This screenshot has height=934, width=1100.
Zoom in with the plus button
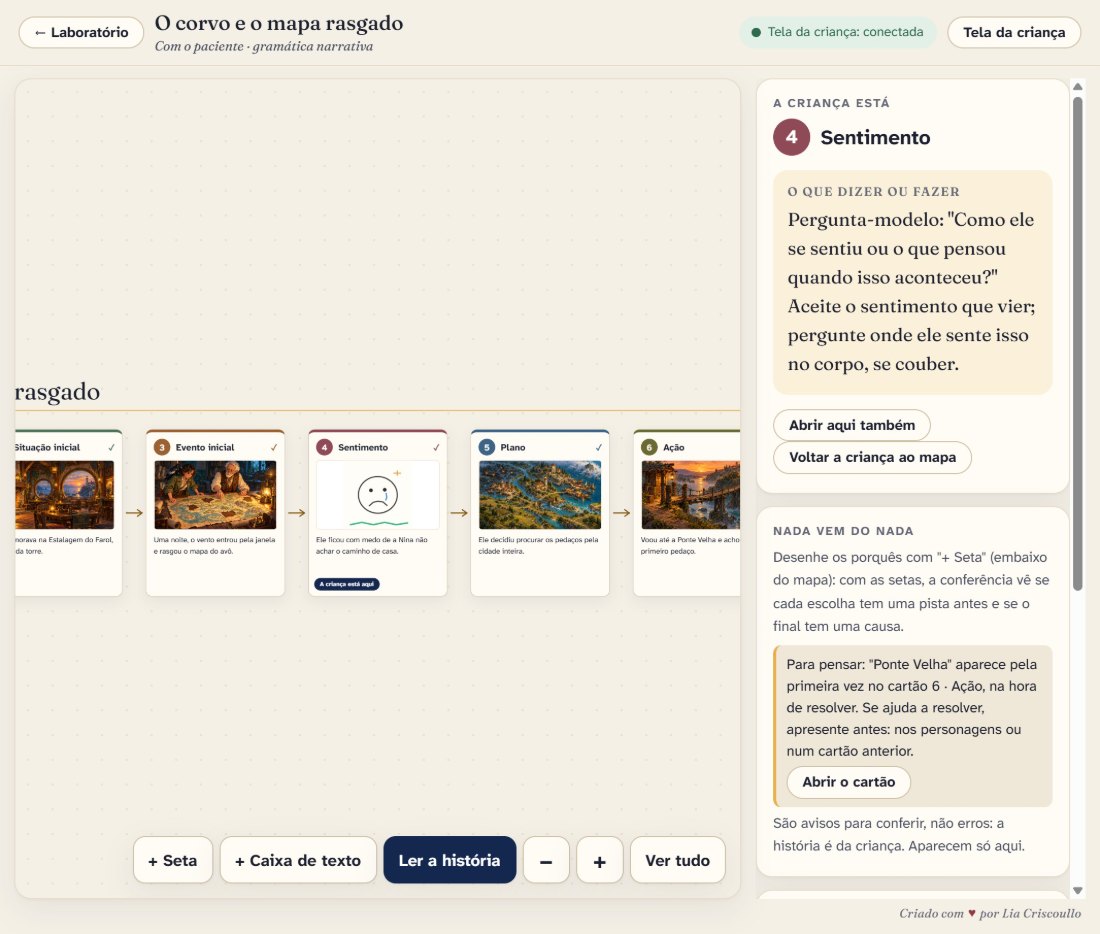(600, 860)
